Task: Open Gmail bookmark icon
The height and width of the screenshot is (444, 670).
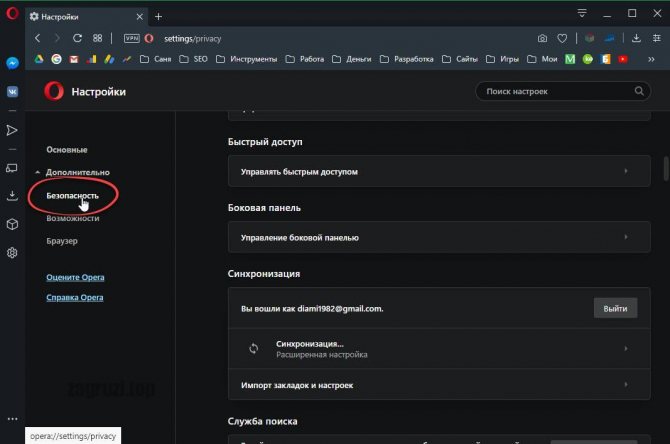Action: 74,59
